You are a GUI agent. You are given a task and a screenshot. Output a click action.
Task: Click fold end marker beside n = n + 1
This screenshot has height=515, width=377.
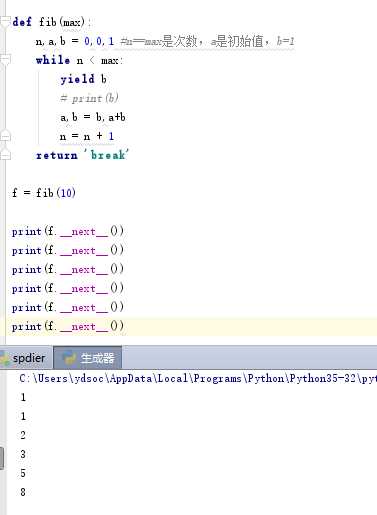[x=5, y=136]
